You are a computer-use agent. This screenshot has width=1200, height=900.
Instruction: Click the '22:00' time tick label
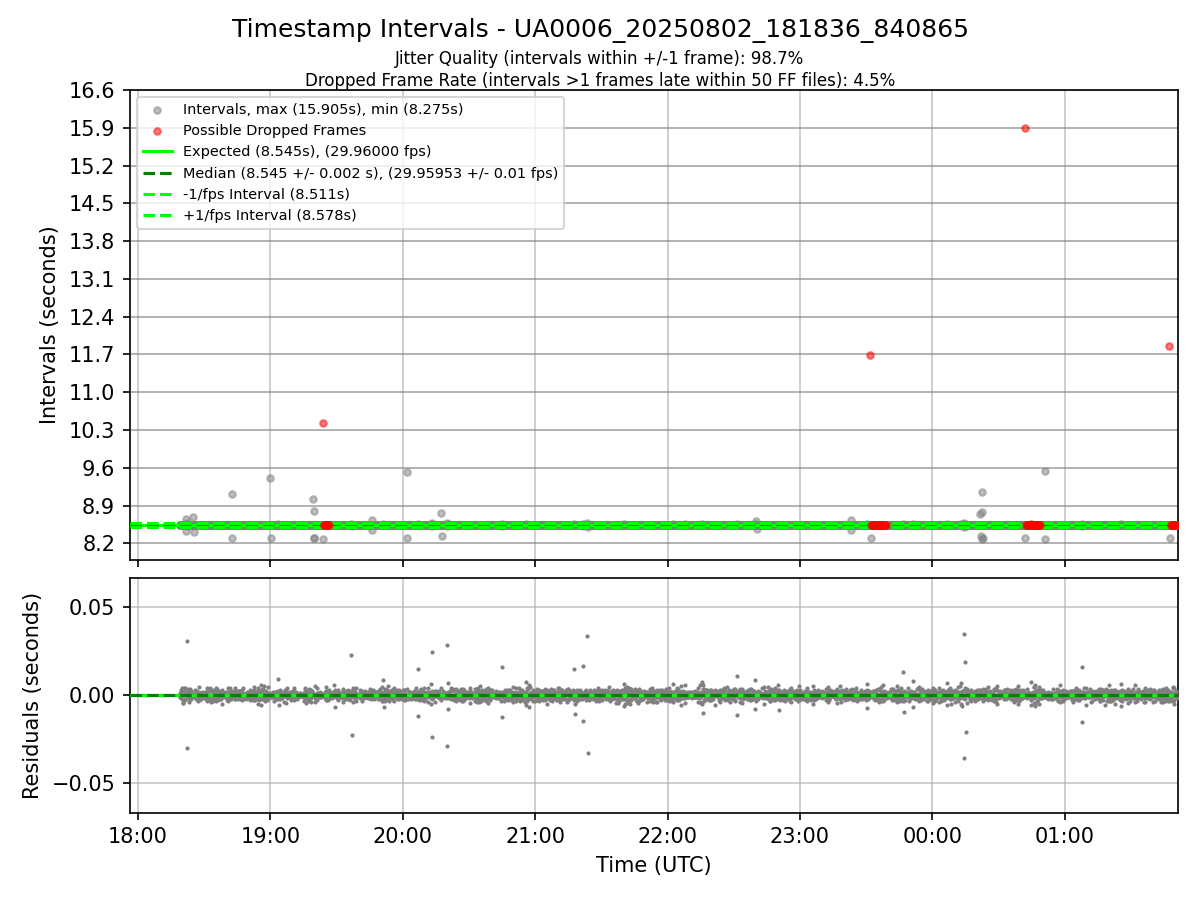coord(667,834)
